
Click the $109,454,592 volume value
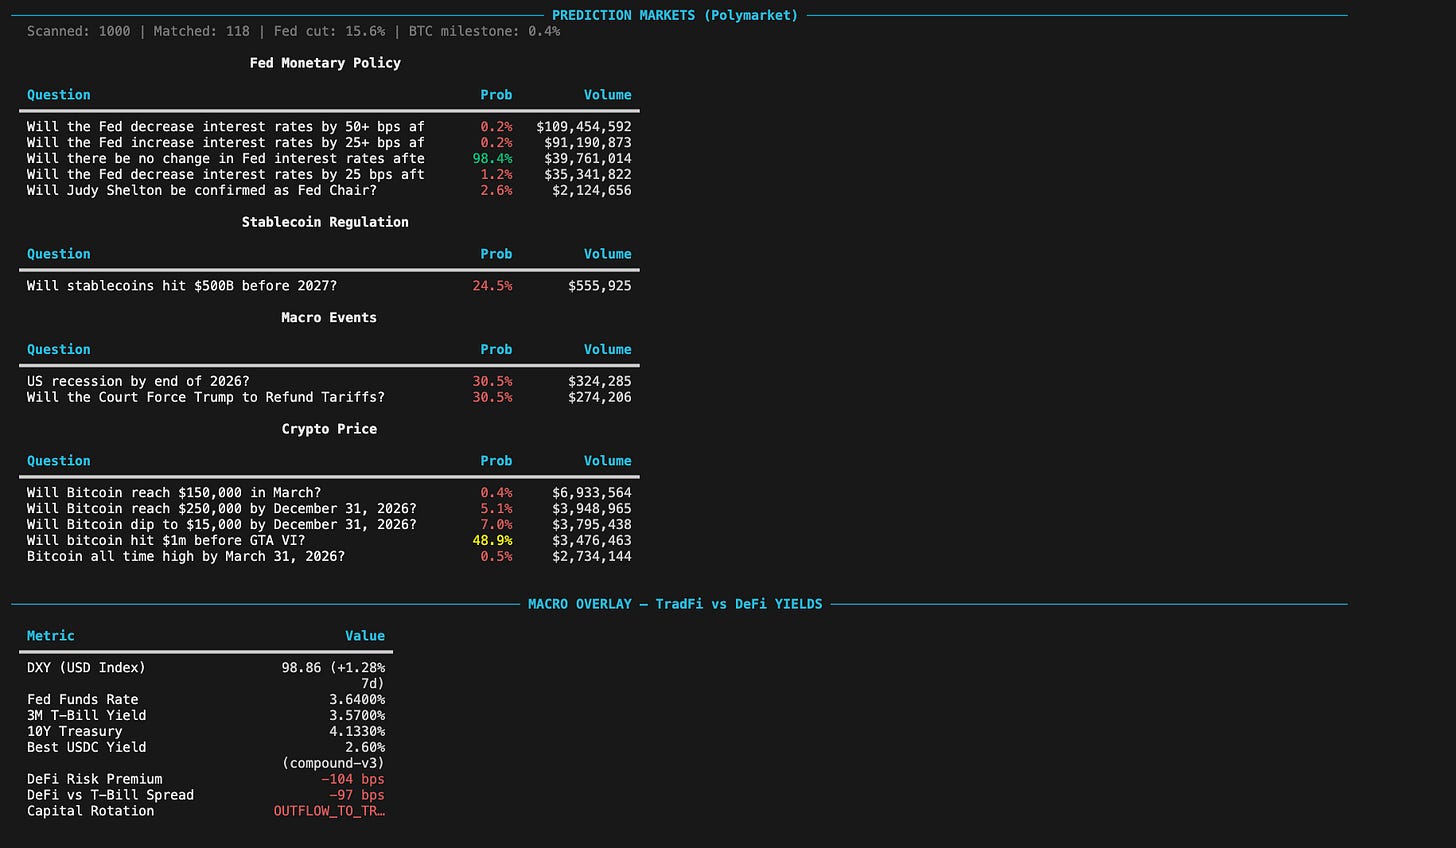584,127
